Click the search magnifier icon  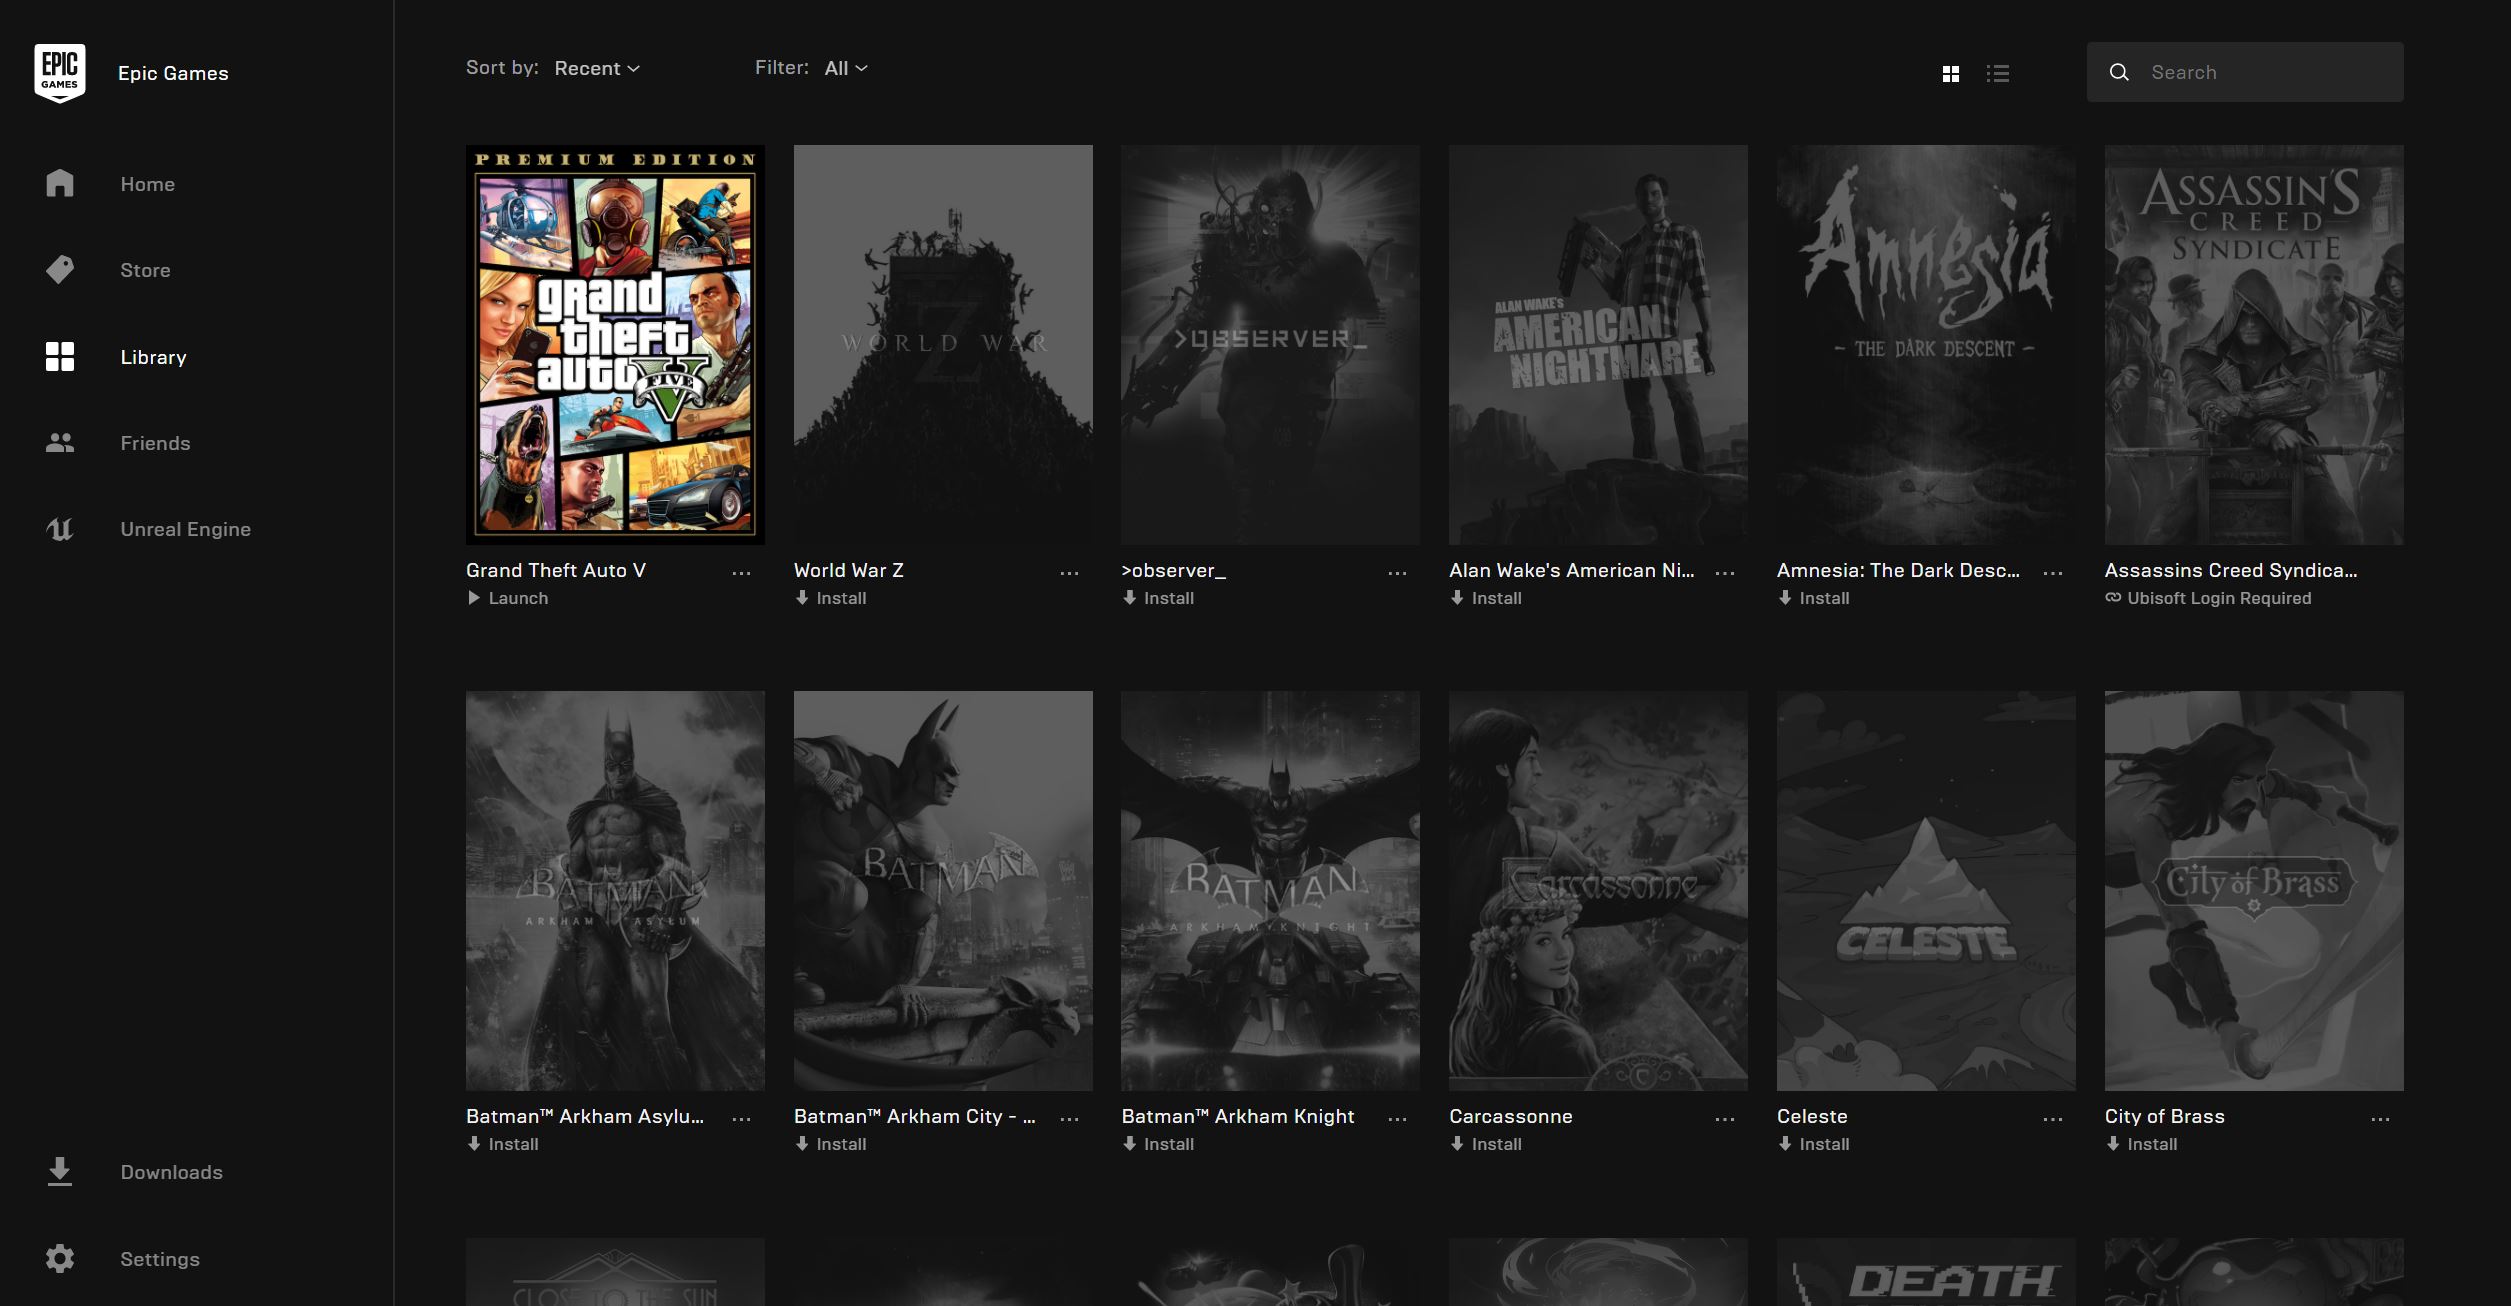[x=2119, y=72]
